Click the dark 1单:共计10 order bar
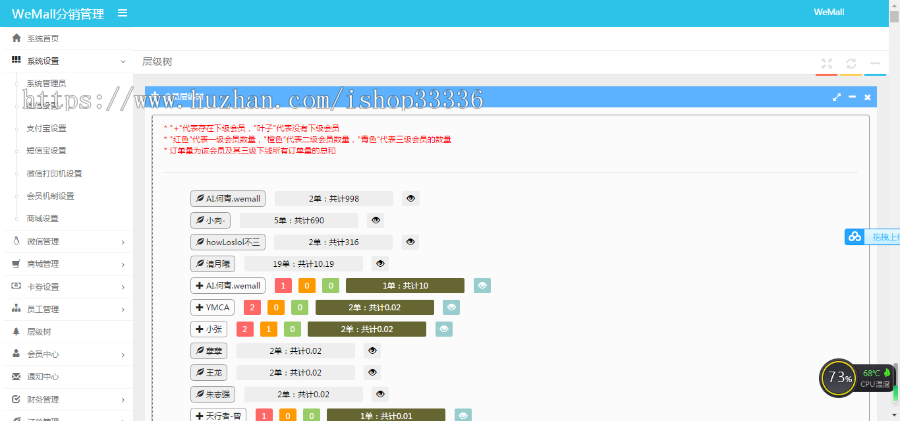 [405, 285]
